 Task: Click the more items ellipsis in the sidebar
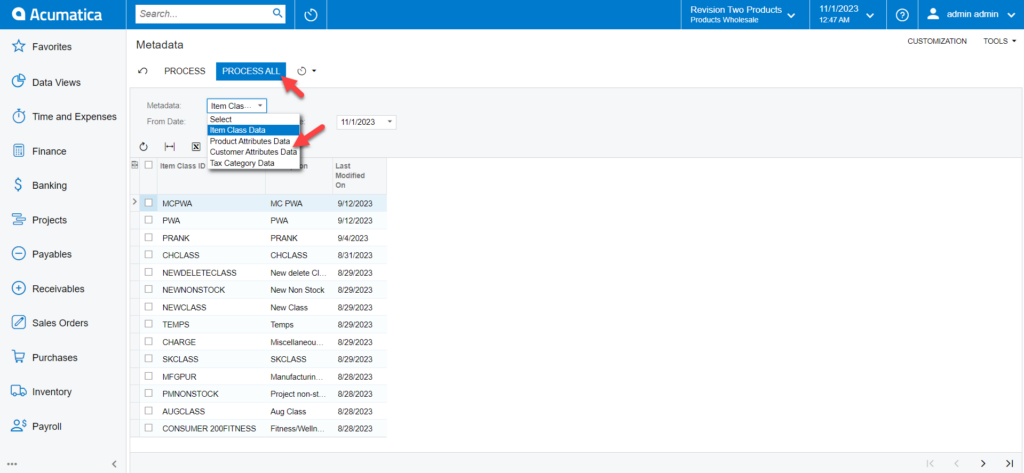point(12,463)
